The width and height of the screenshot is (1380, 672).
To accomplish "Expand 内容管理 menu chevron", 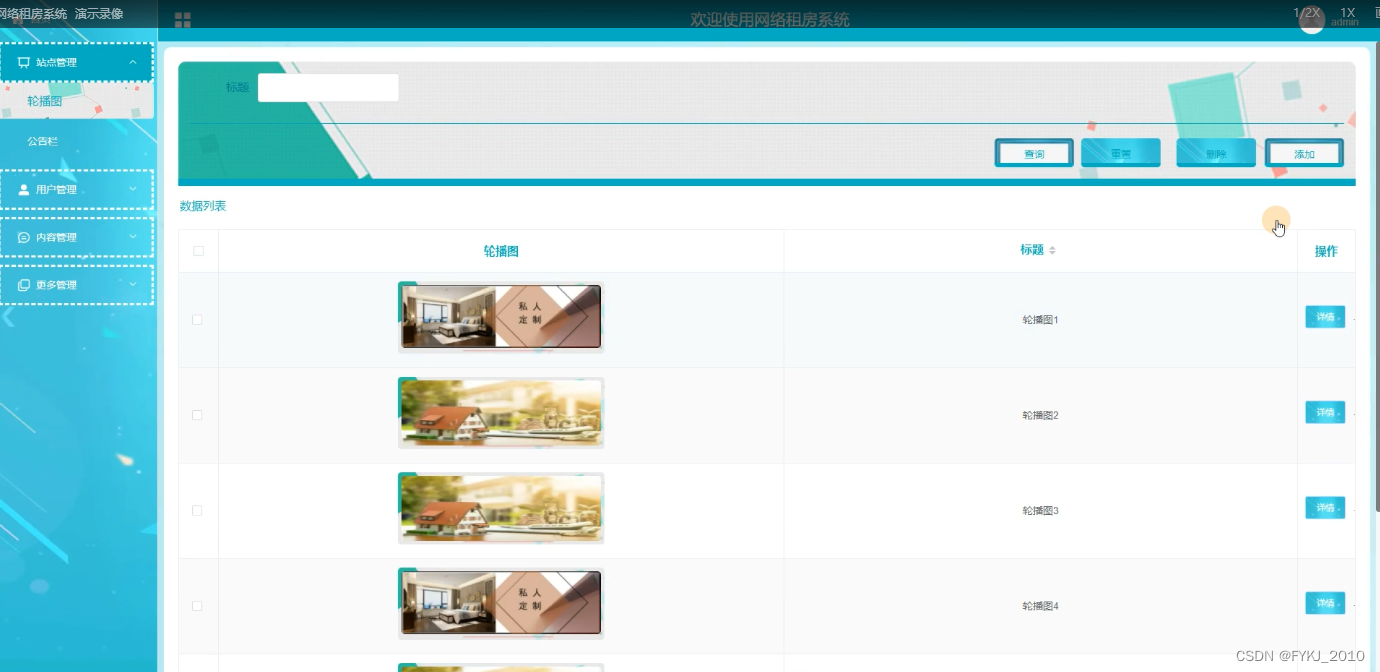I will (133, 237).
